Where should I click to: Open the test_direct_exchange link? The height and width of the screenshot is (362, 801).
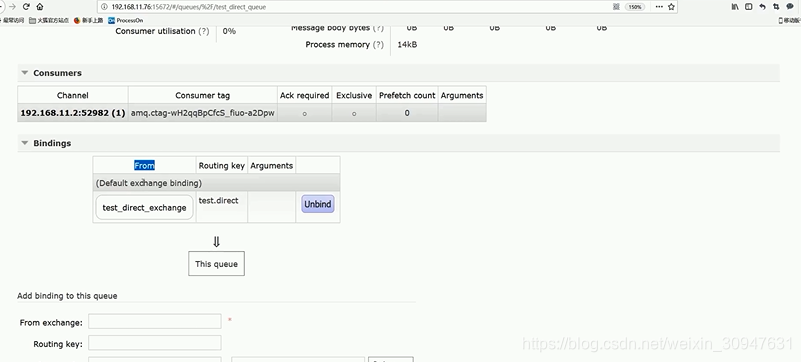tap(145, 208)
